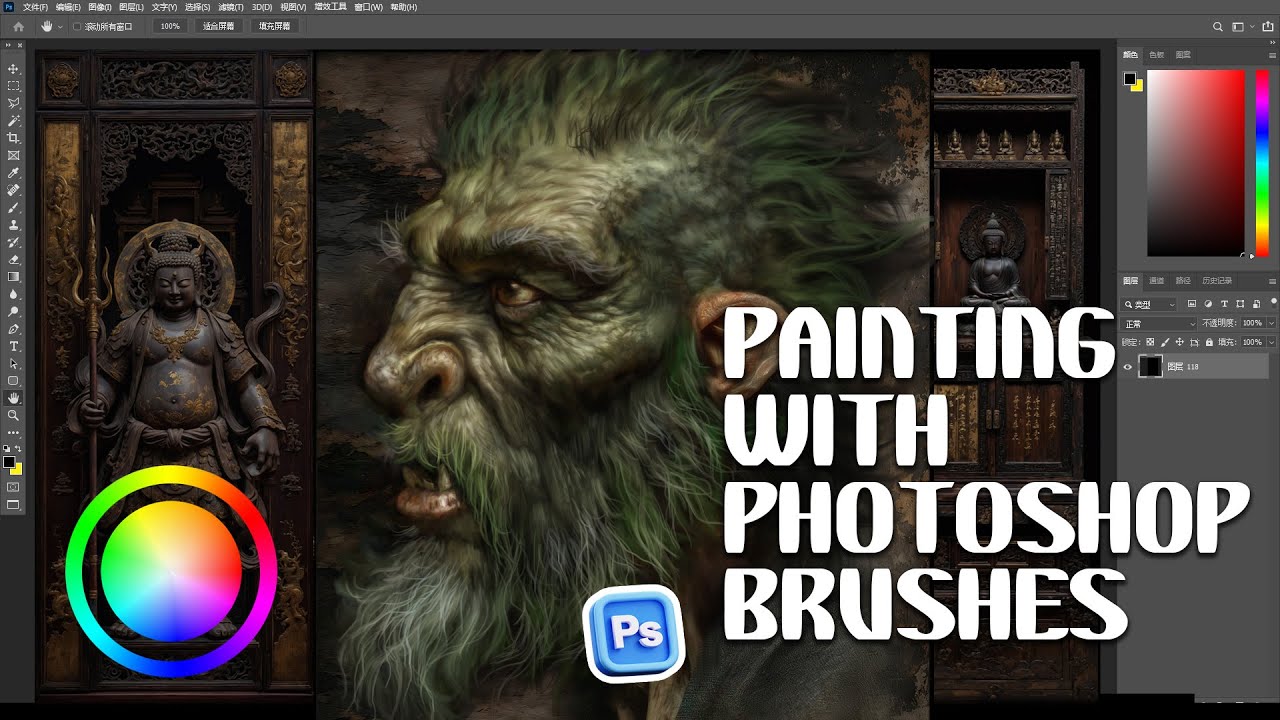Viewport: 1280px width, 720px height.
Task: Switch to the 历史记录 tab
Action: pyautogui.click(x=1215, y=281)
